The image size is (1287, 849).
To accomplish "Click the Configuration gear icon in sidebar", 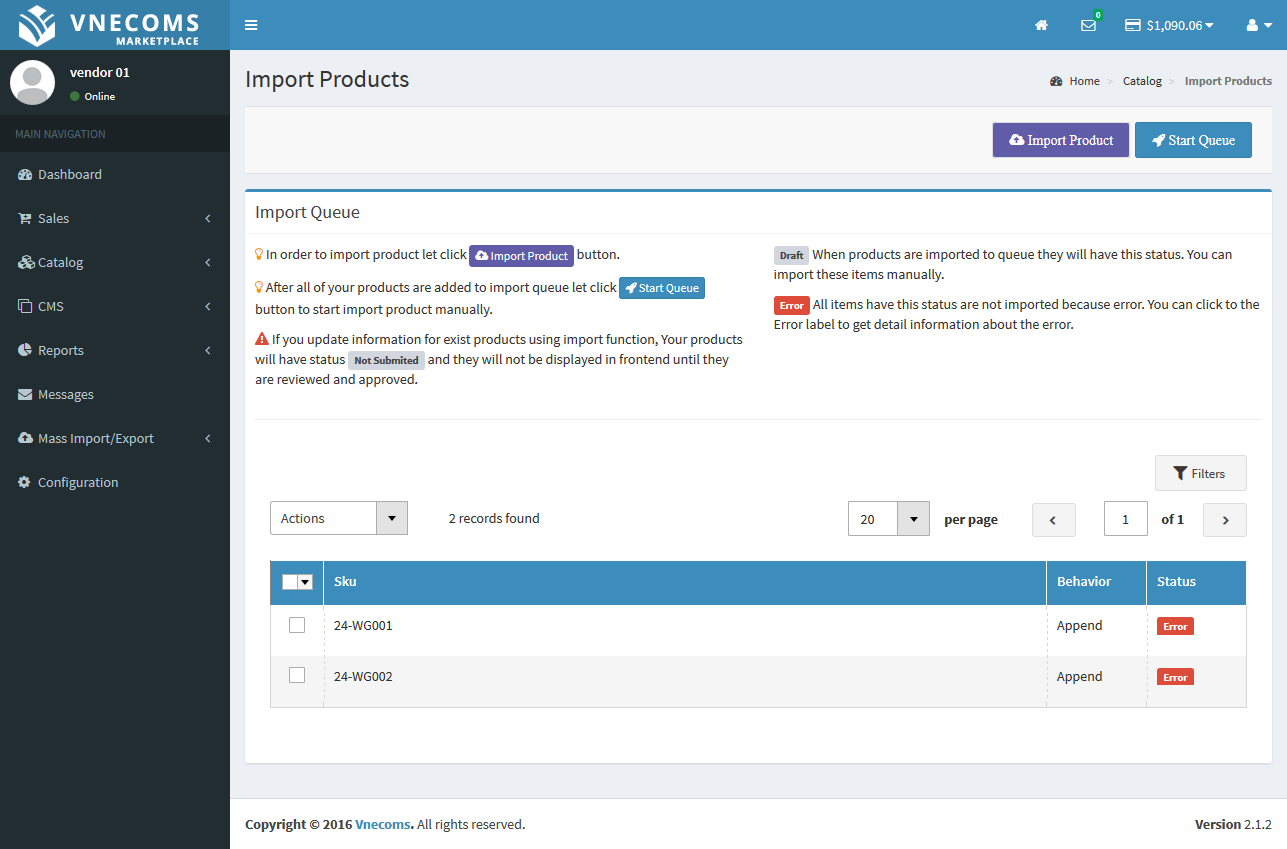I will pos(23,482).
